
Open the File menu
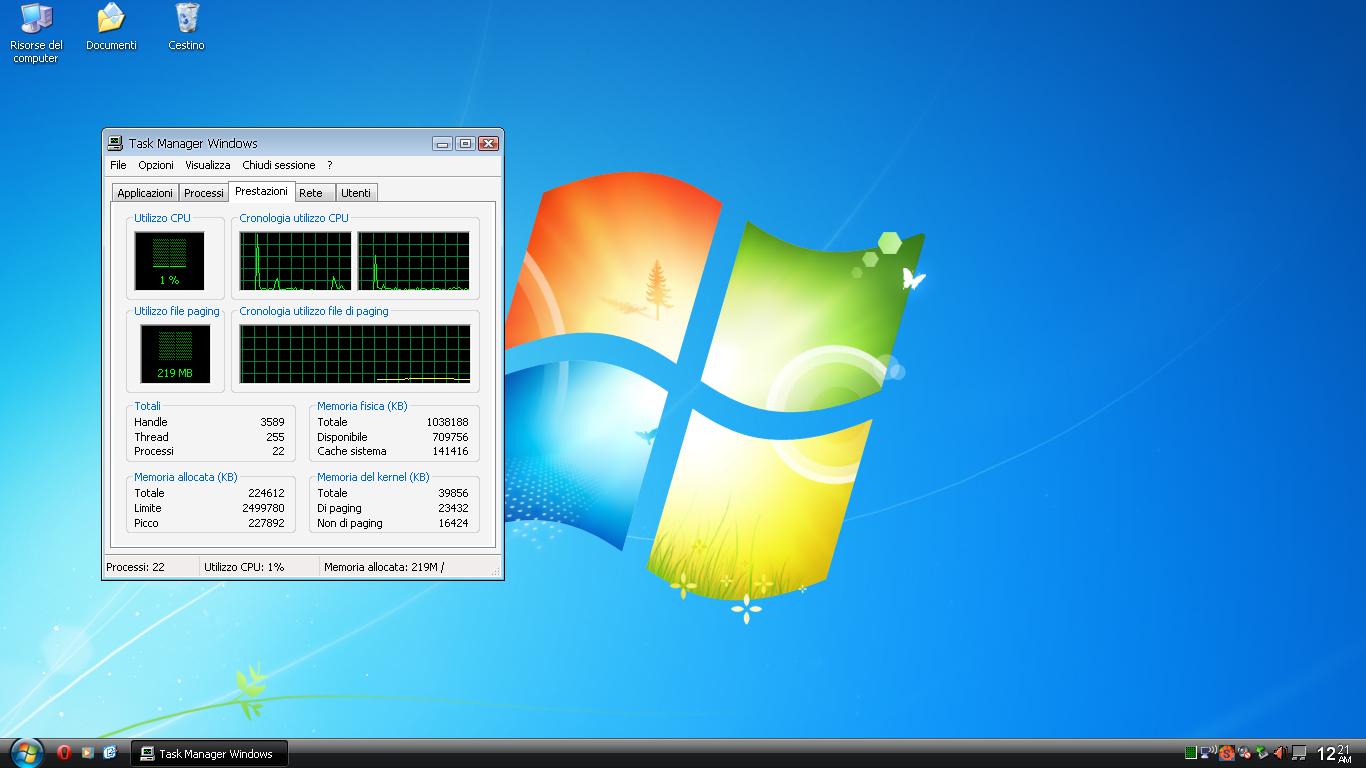point(117,165)
